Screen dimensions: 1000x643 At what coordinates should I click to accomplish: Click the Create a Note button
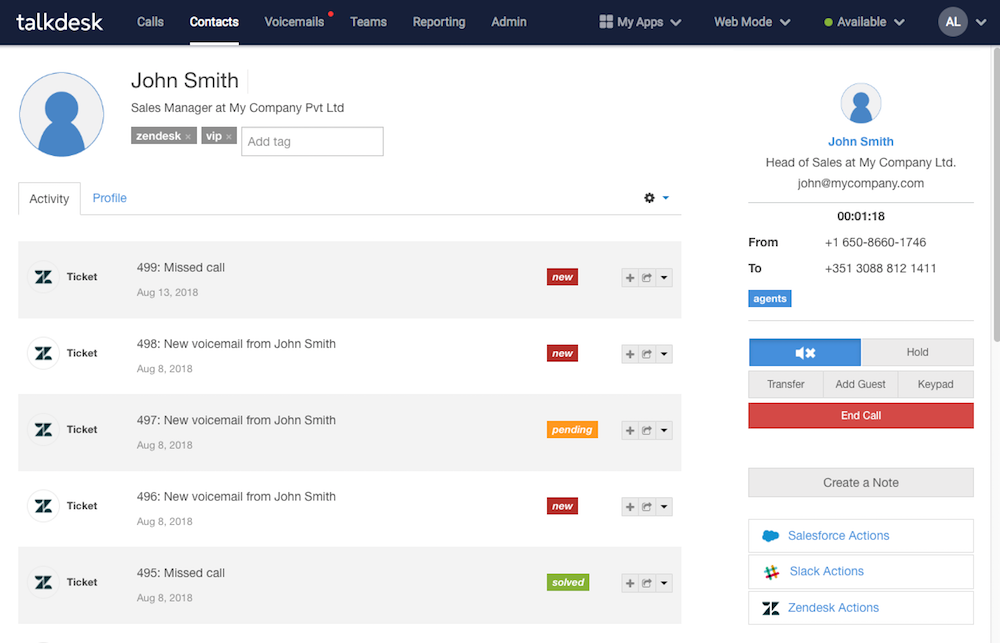click(860, 482)
